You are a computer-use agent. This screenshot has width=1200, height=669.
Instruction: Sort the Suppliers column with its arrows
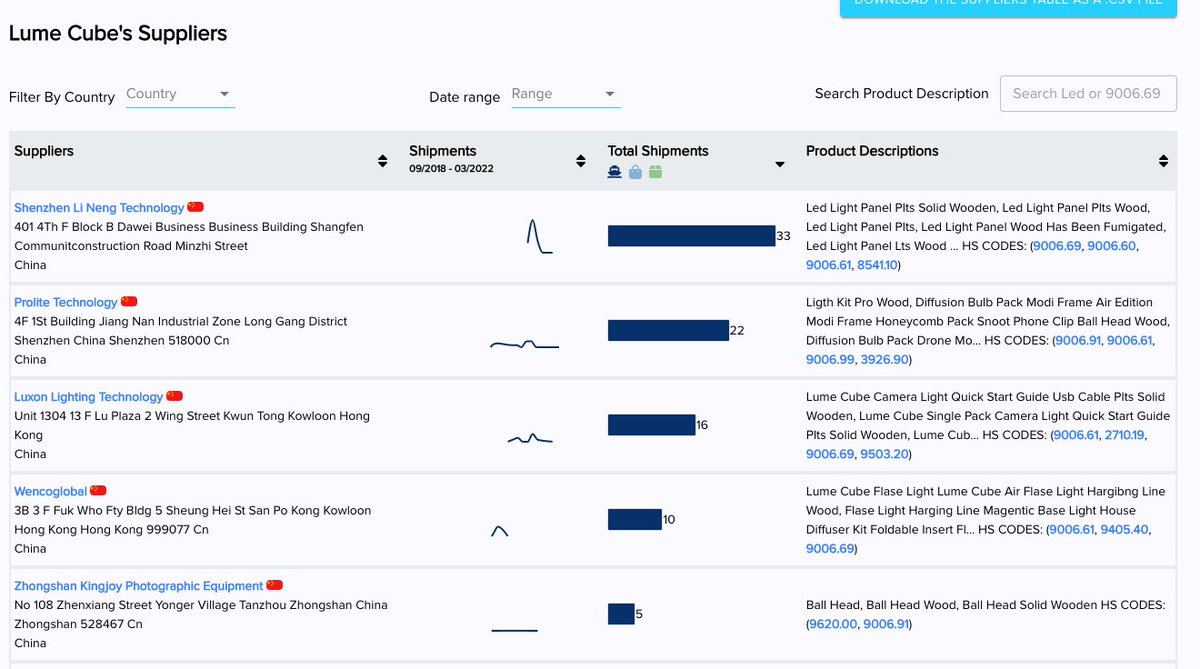tap(382, 161)
